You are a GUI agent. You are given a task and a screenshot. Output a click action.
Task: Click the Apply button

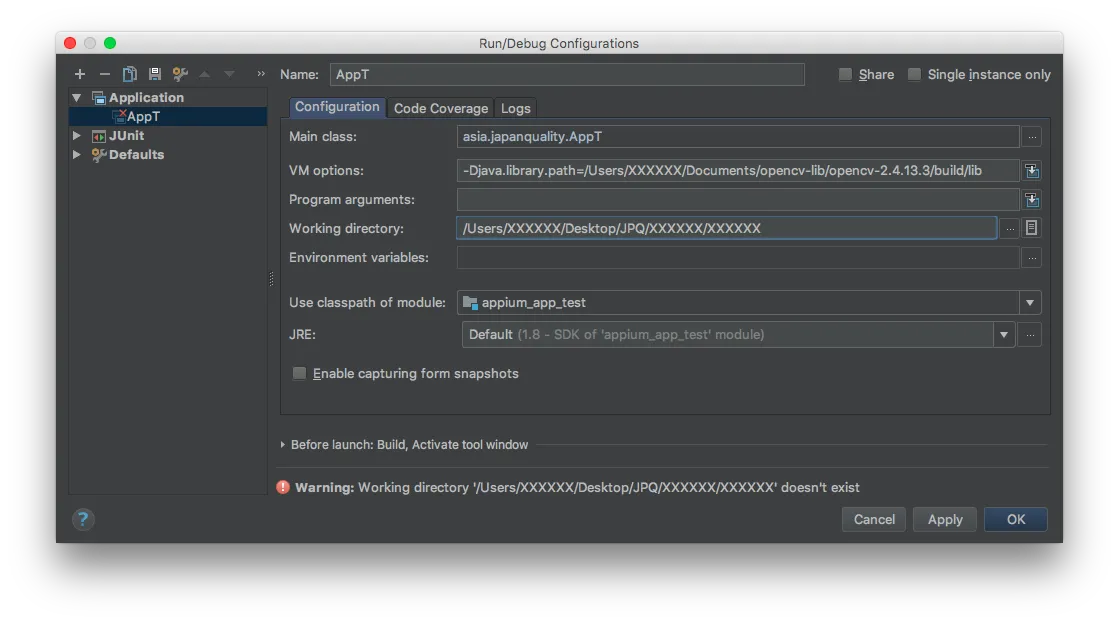pyautogui.click(x=944, y=519)
